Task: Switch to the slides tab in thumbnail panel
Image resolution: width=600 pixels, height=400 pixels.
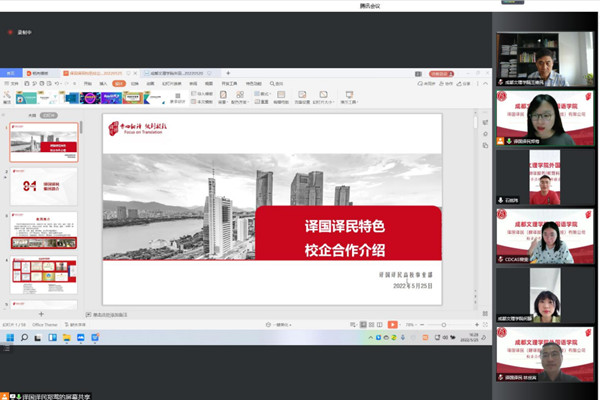Action: pyautogui.click(x=47, y=115)
